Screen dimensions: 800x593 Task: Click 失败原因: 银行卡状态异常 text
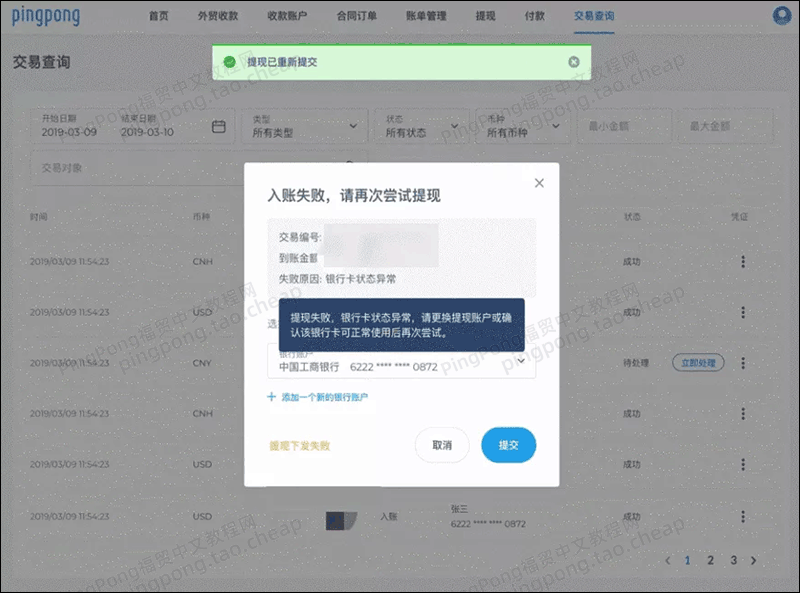pos(337,279)
